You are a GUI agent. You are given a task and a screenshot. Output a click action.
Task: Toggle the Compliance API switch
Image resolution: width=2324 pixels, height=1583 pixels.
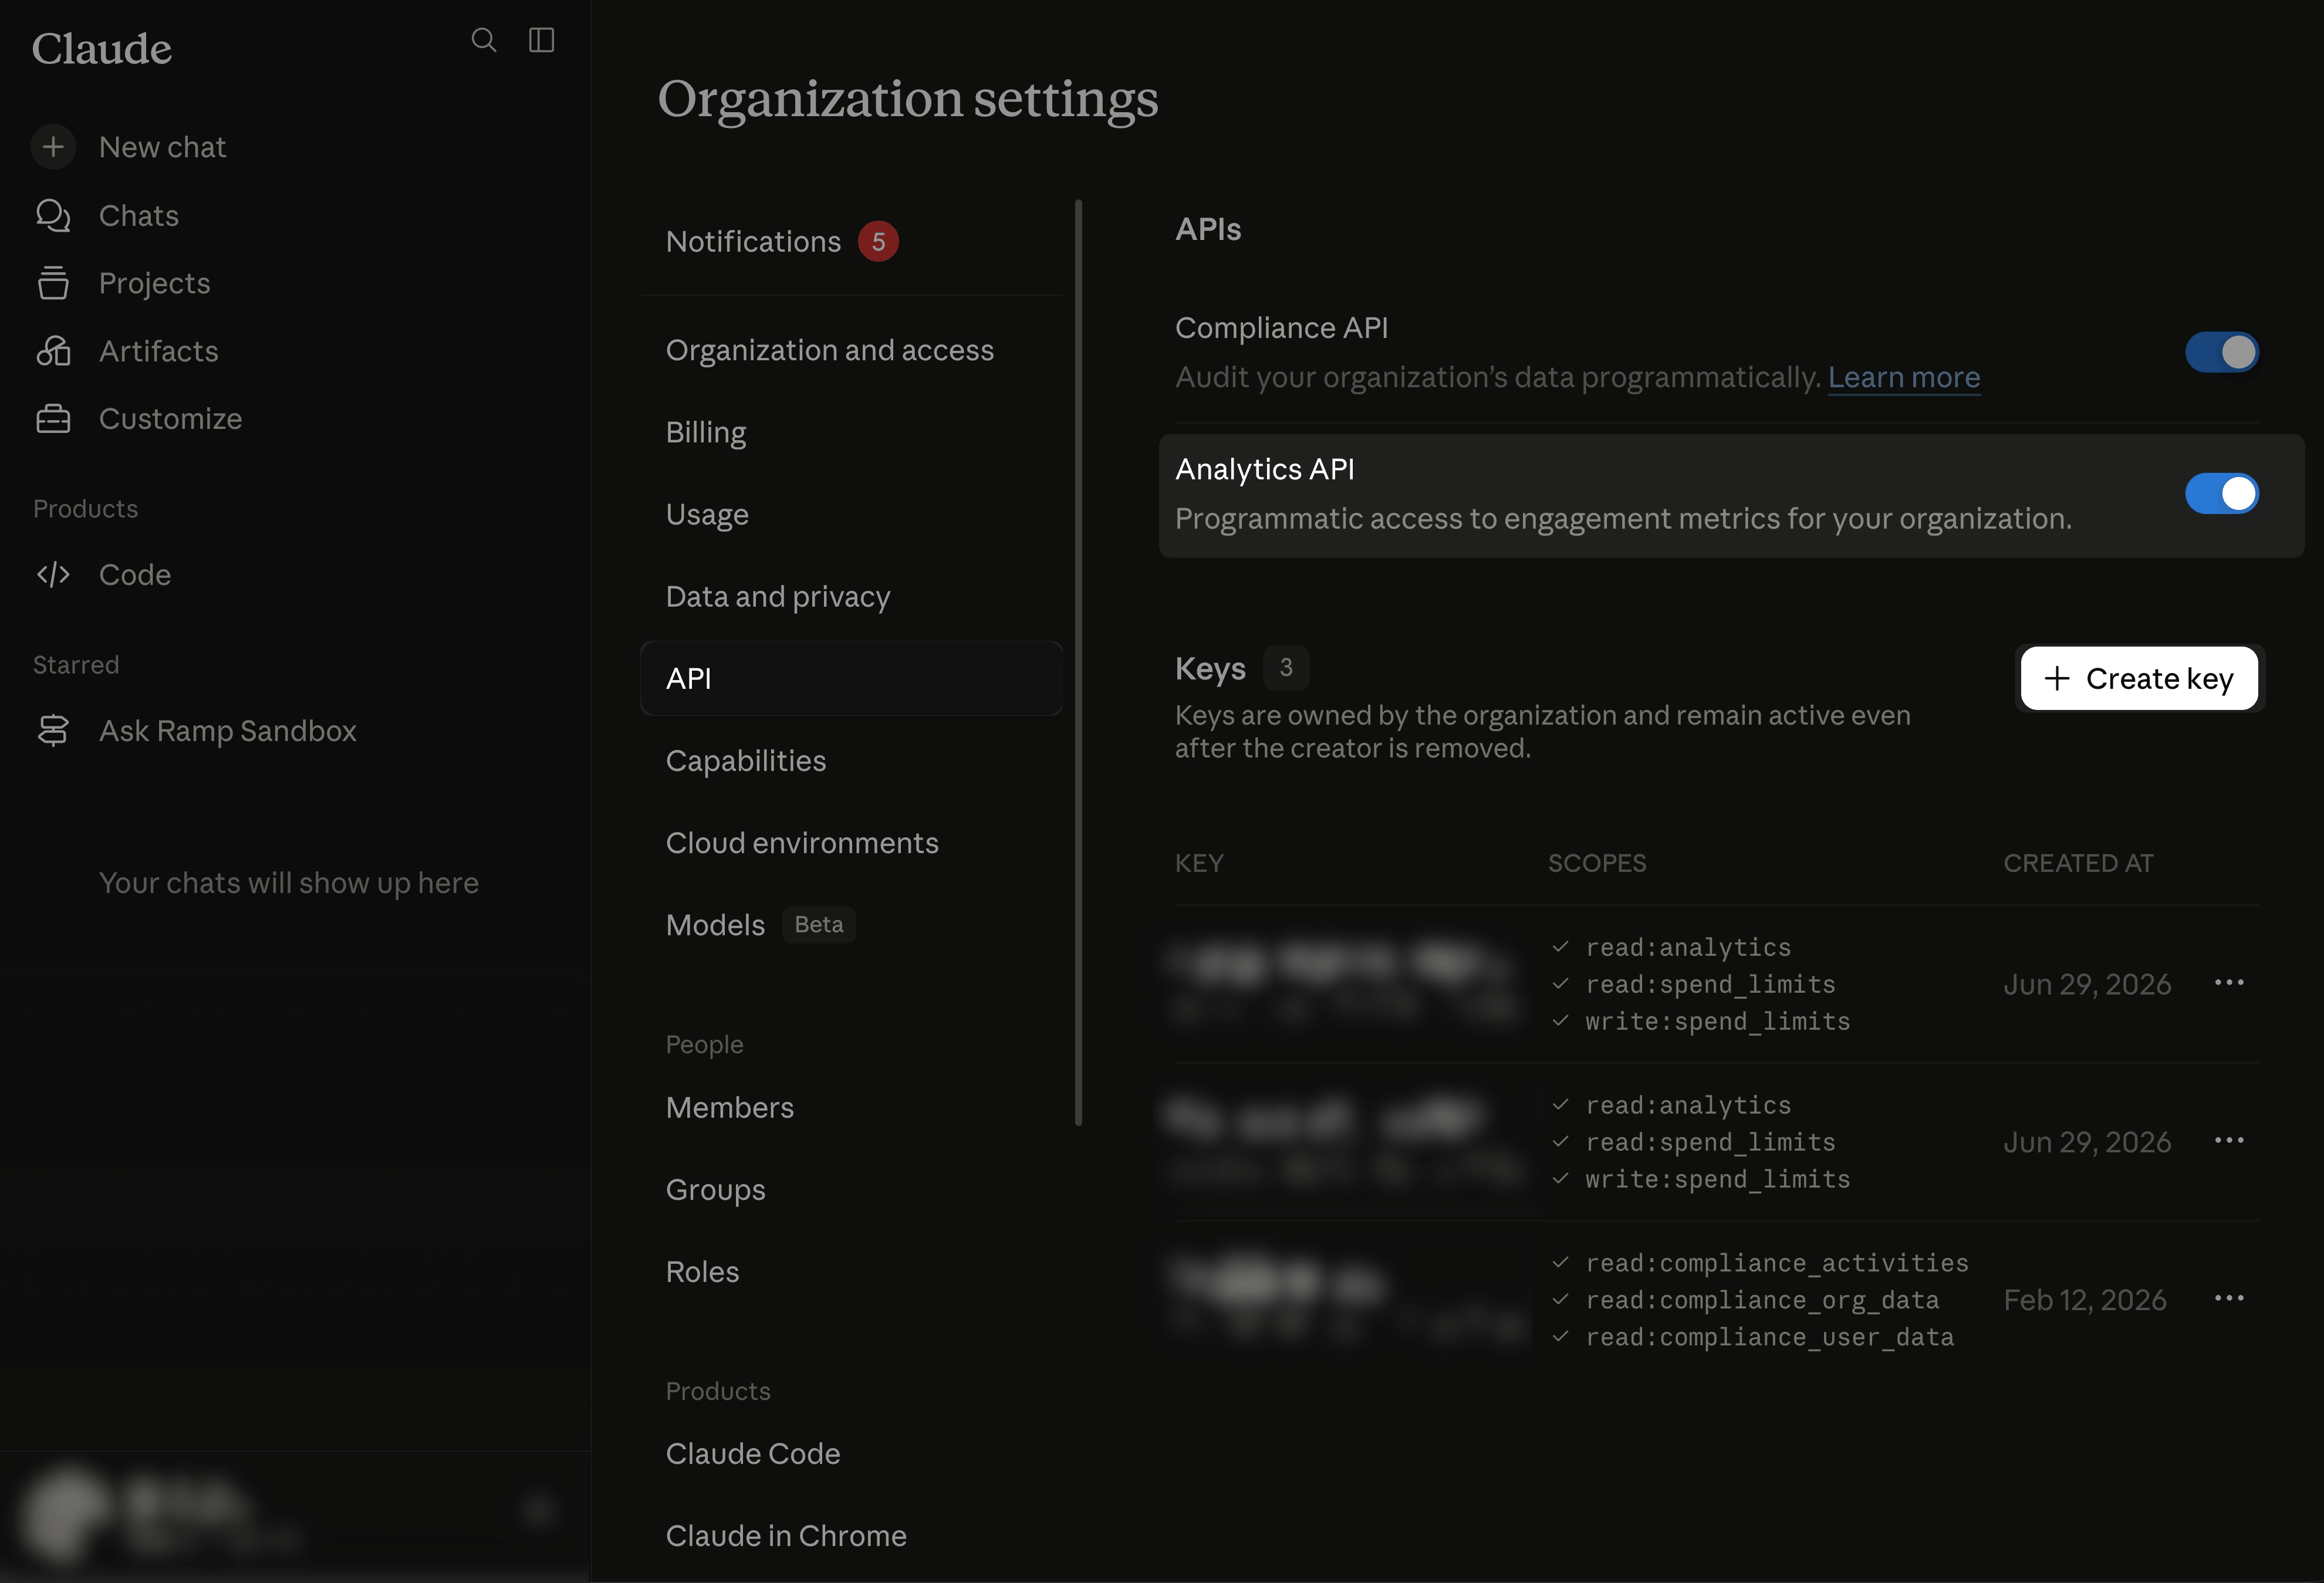click(2221, 352)
